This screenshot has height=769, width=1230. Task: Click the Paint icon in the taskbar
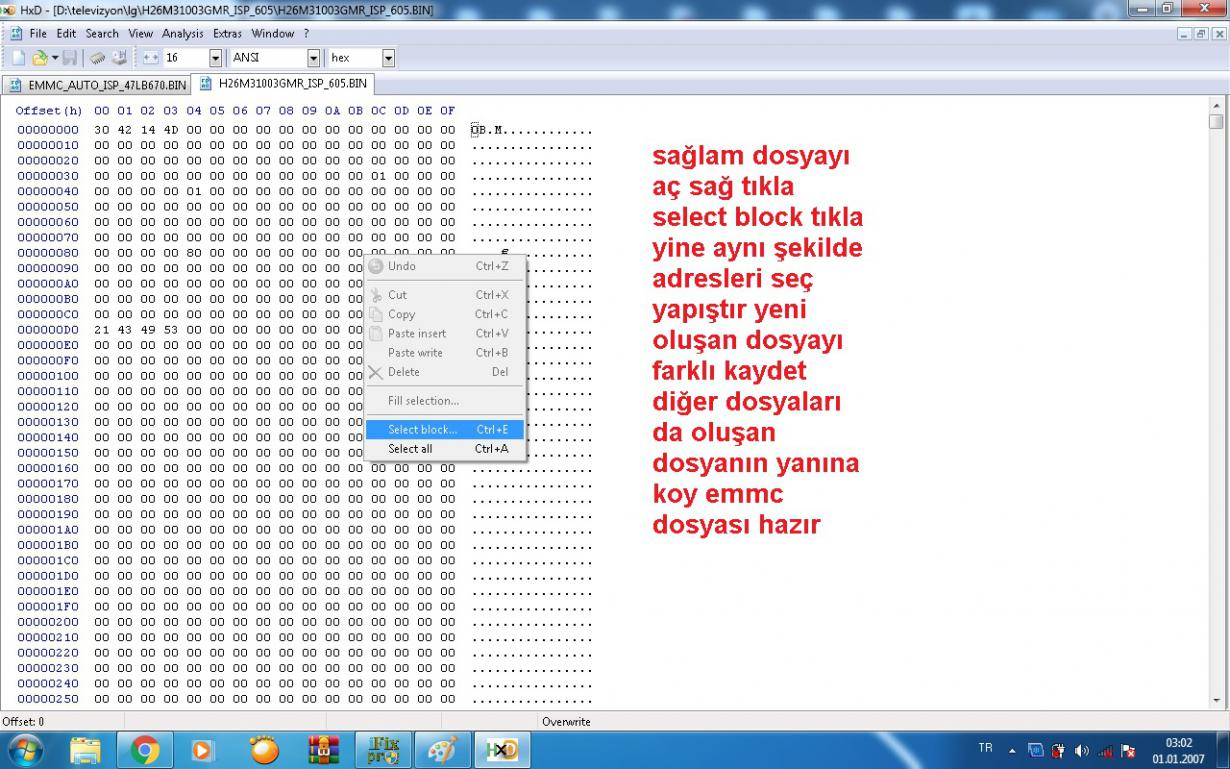tap(441, 750)
